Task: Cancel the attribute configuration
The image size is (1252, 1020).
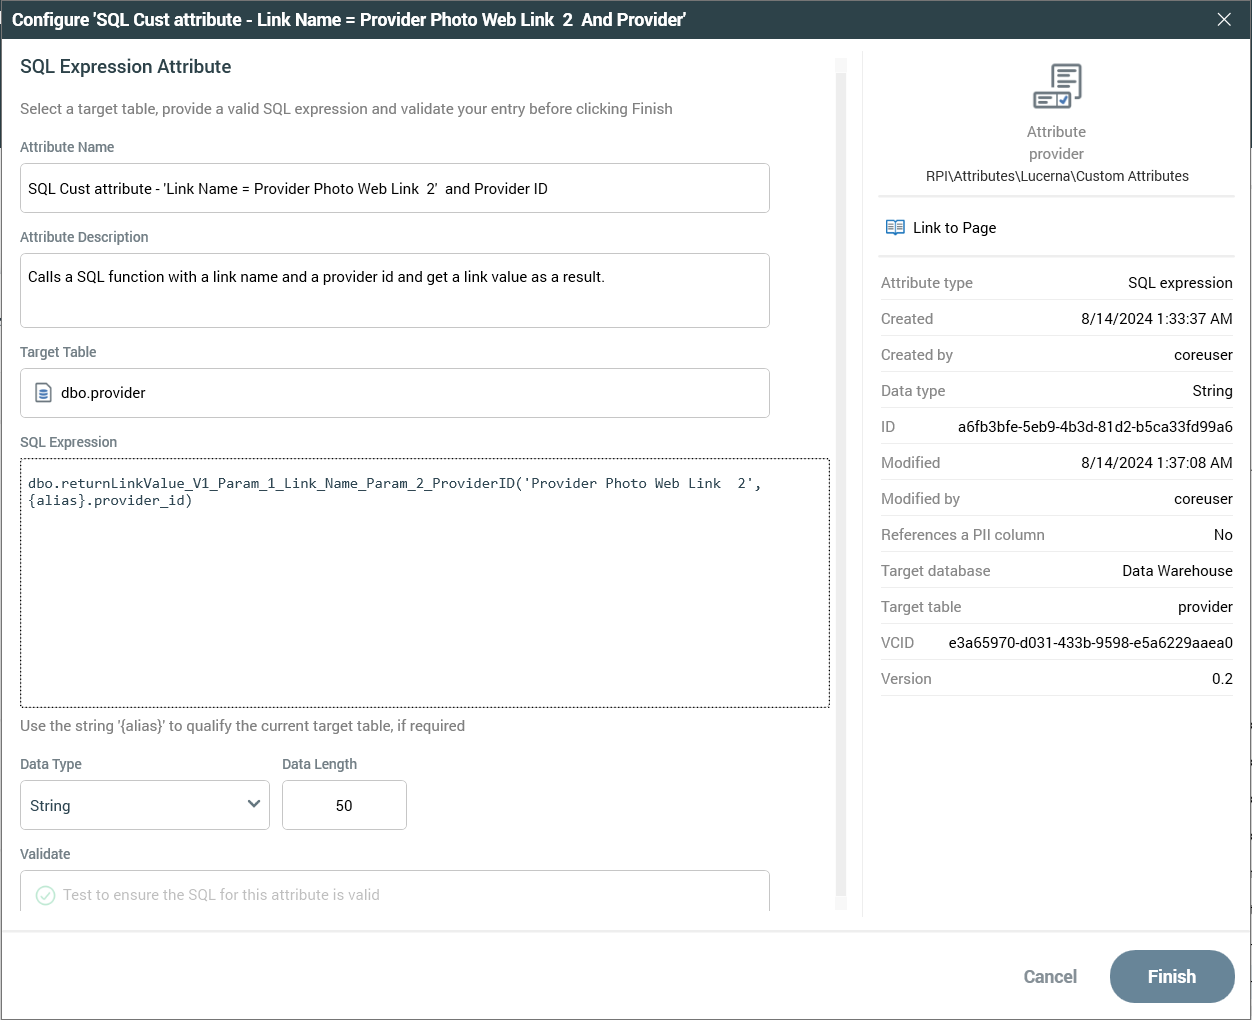Action: point(1049,976)
